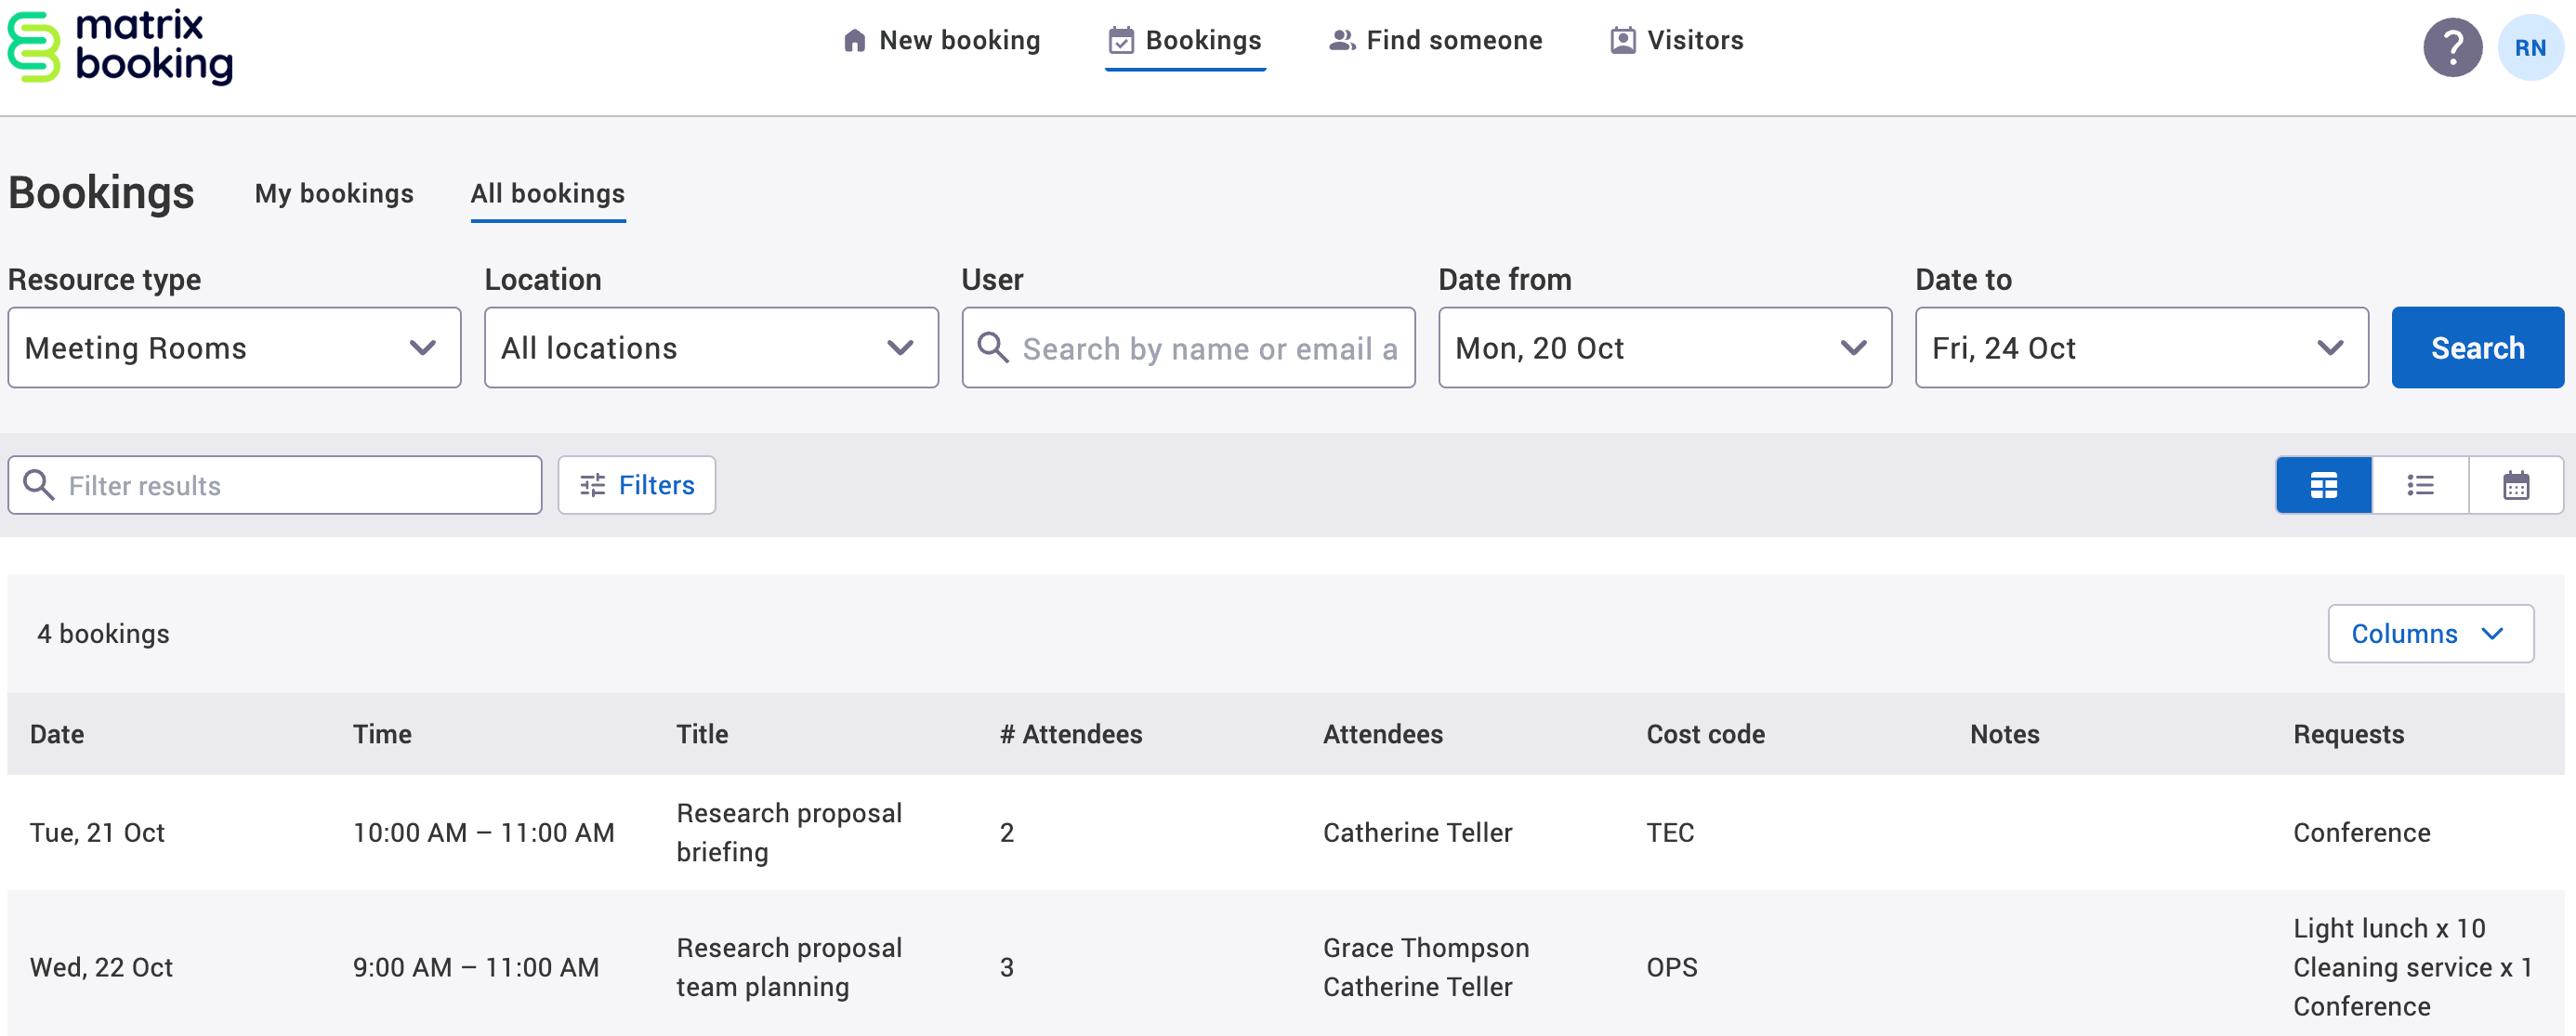2576x1036 pixels.
Task: Select the All bookings tab
Action: 547,194
